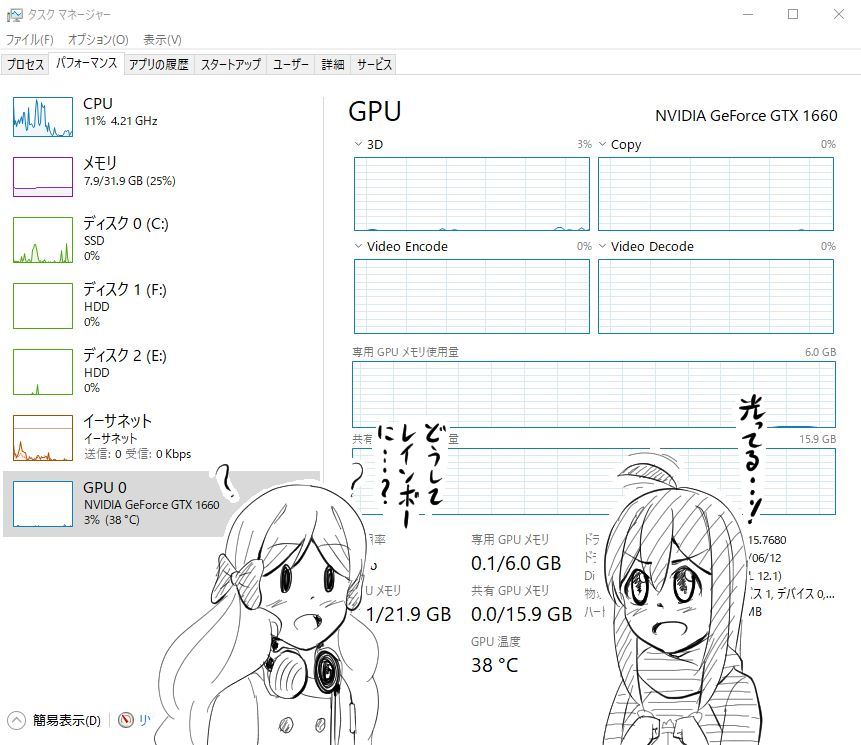This screenshot has height=745, width=861.
Task: Click the GPU 温度 label
Action: pos(495,641)
